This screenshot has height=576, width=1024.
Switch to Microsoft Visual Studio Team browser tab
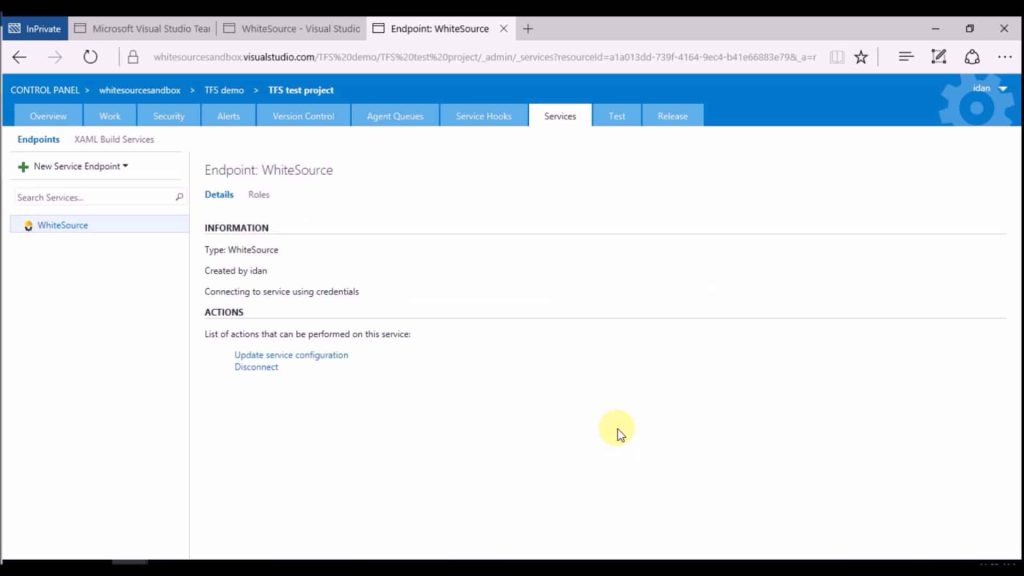(x=144, y=29)
